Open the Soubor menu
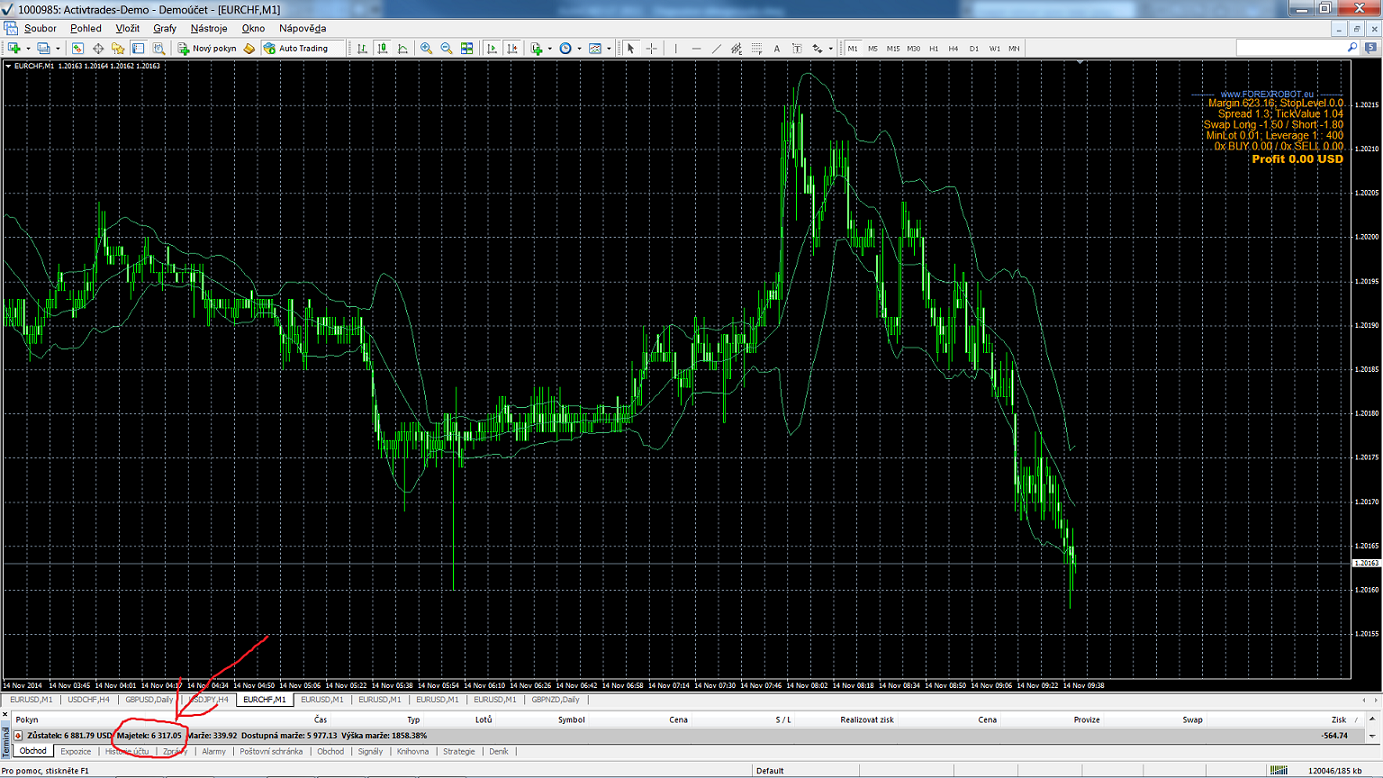The image size is (1383, 778). click(40, 28)
